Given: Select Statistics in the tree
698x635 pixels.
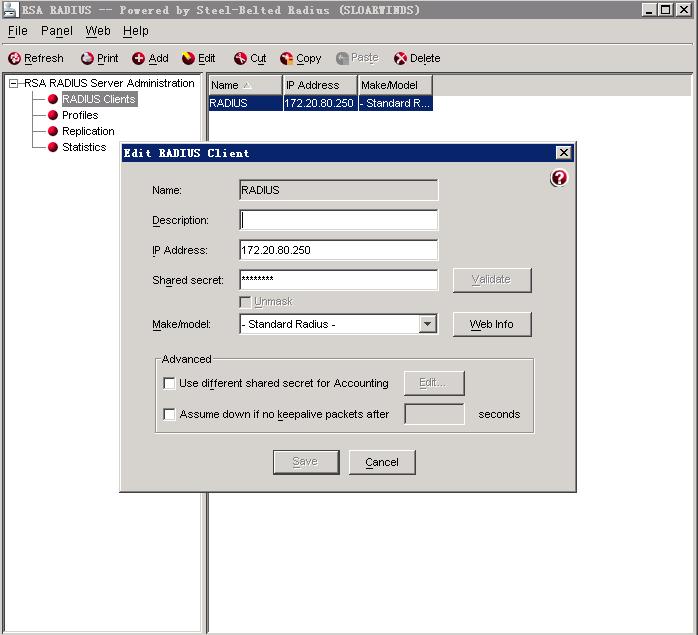Looking at the screenshot, I should pos(84,147).
